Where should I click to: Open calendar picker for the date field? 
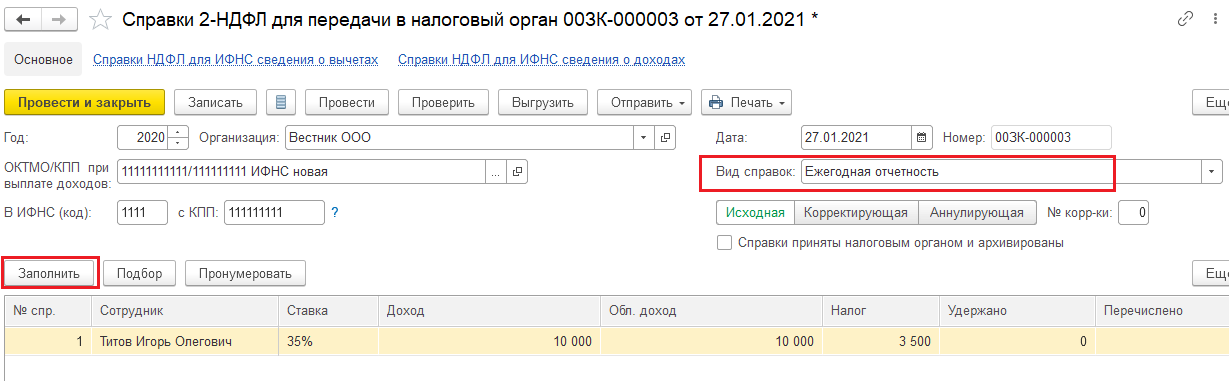pos(921,137)
